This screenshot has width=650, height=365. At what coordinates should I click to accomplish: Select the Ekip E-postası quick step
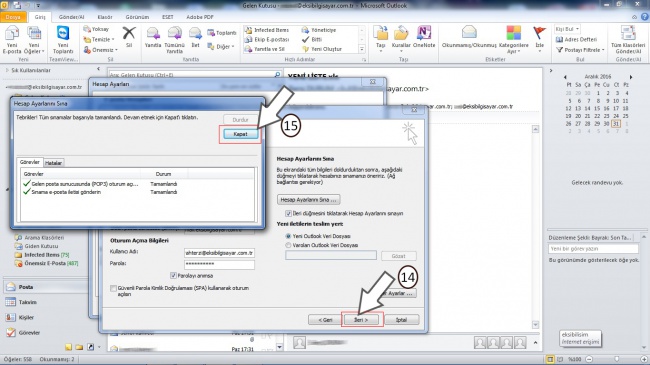(x=267, y=39)
